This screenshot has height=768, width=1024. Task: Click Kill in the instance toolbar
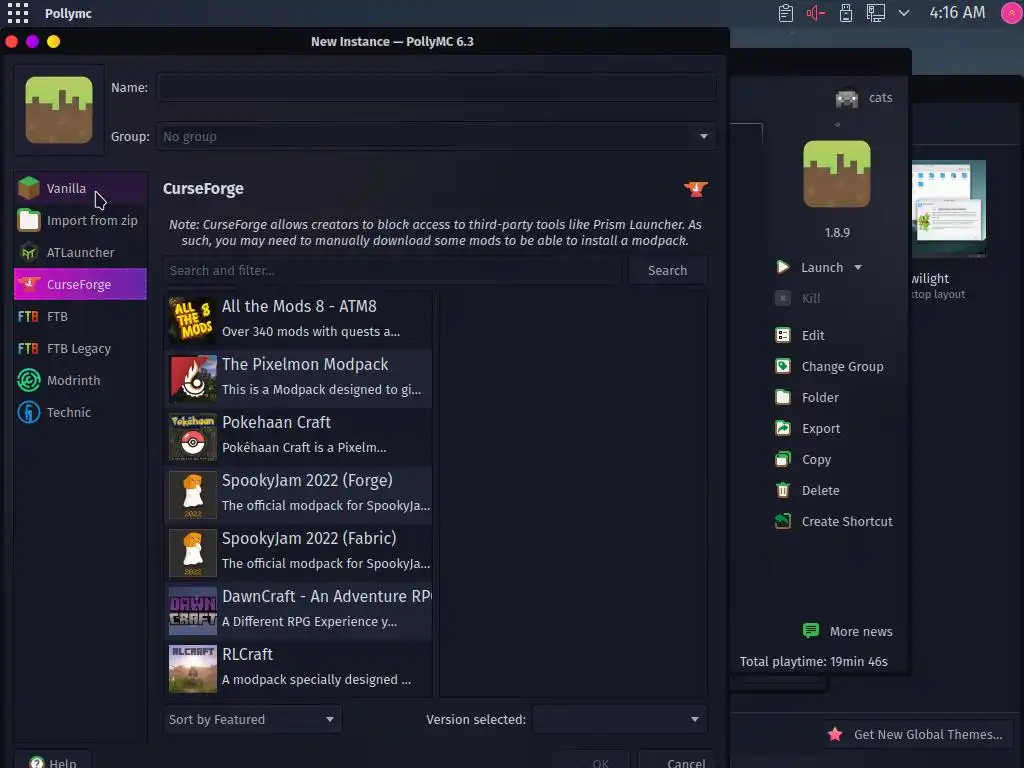[x=798, y=298]
